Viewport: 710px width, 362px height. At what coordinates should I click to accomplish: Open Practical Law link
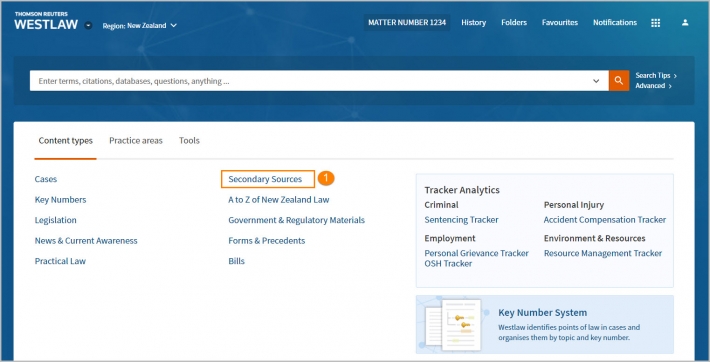coord(60,261)
